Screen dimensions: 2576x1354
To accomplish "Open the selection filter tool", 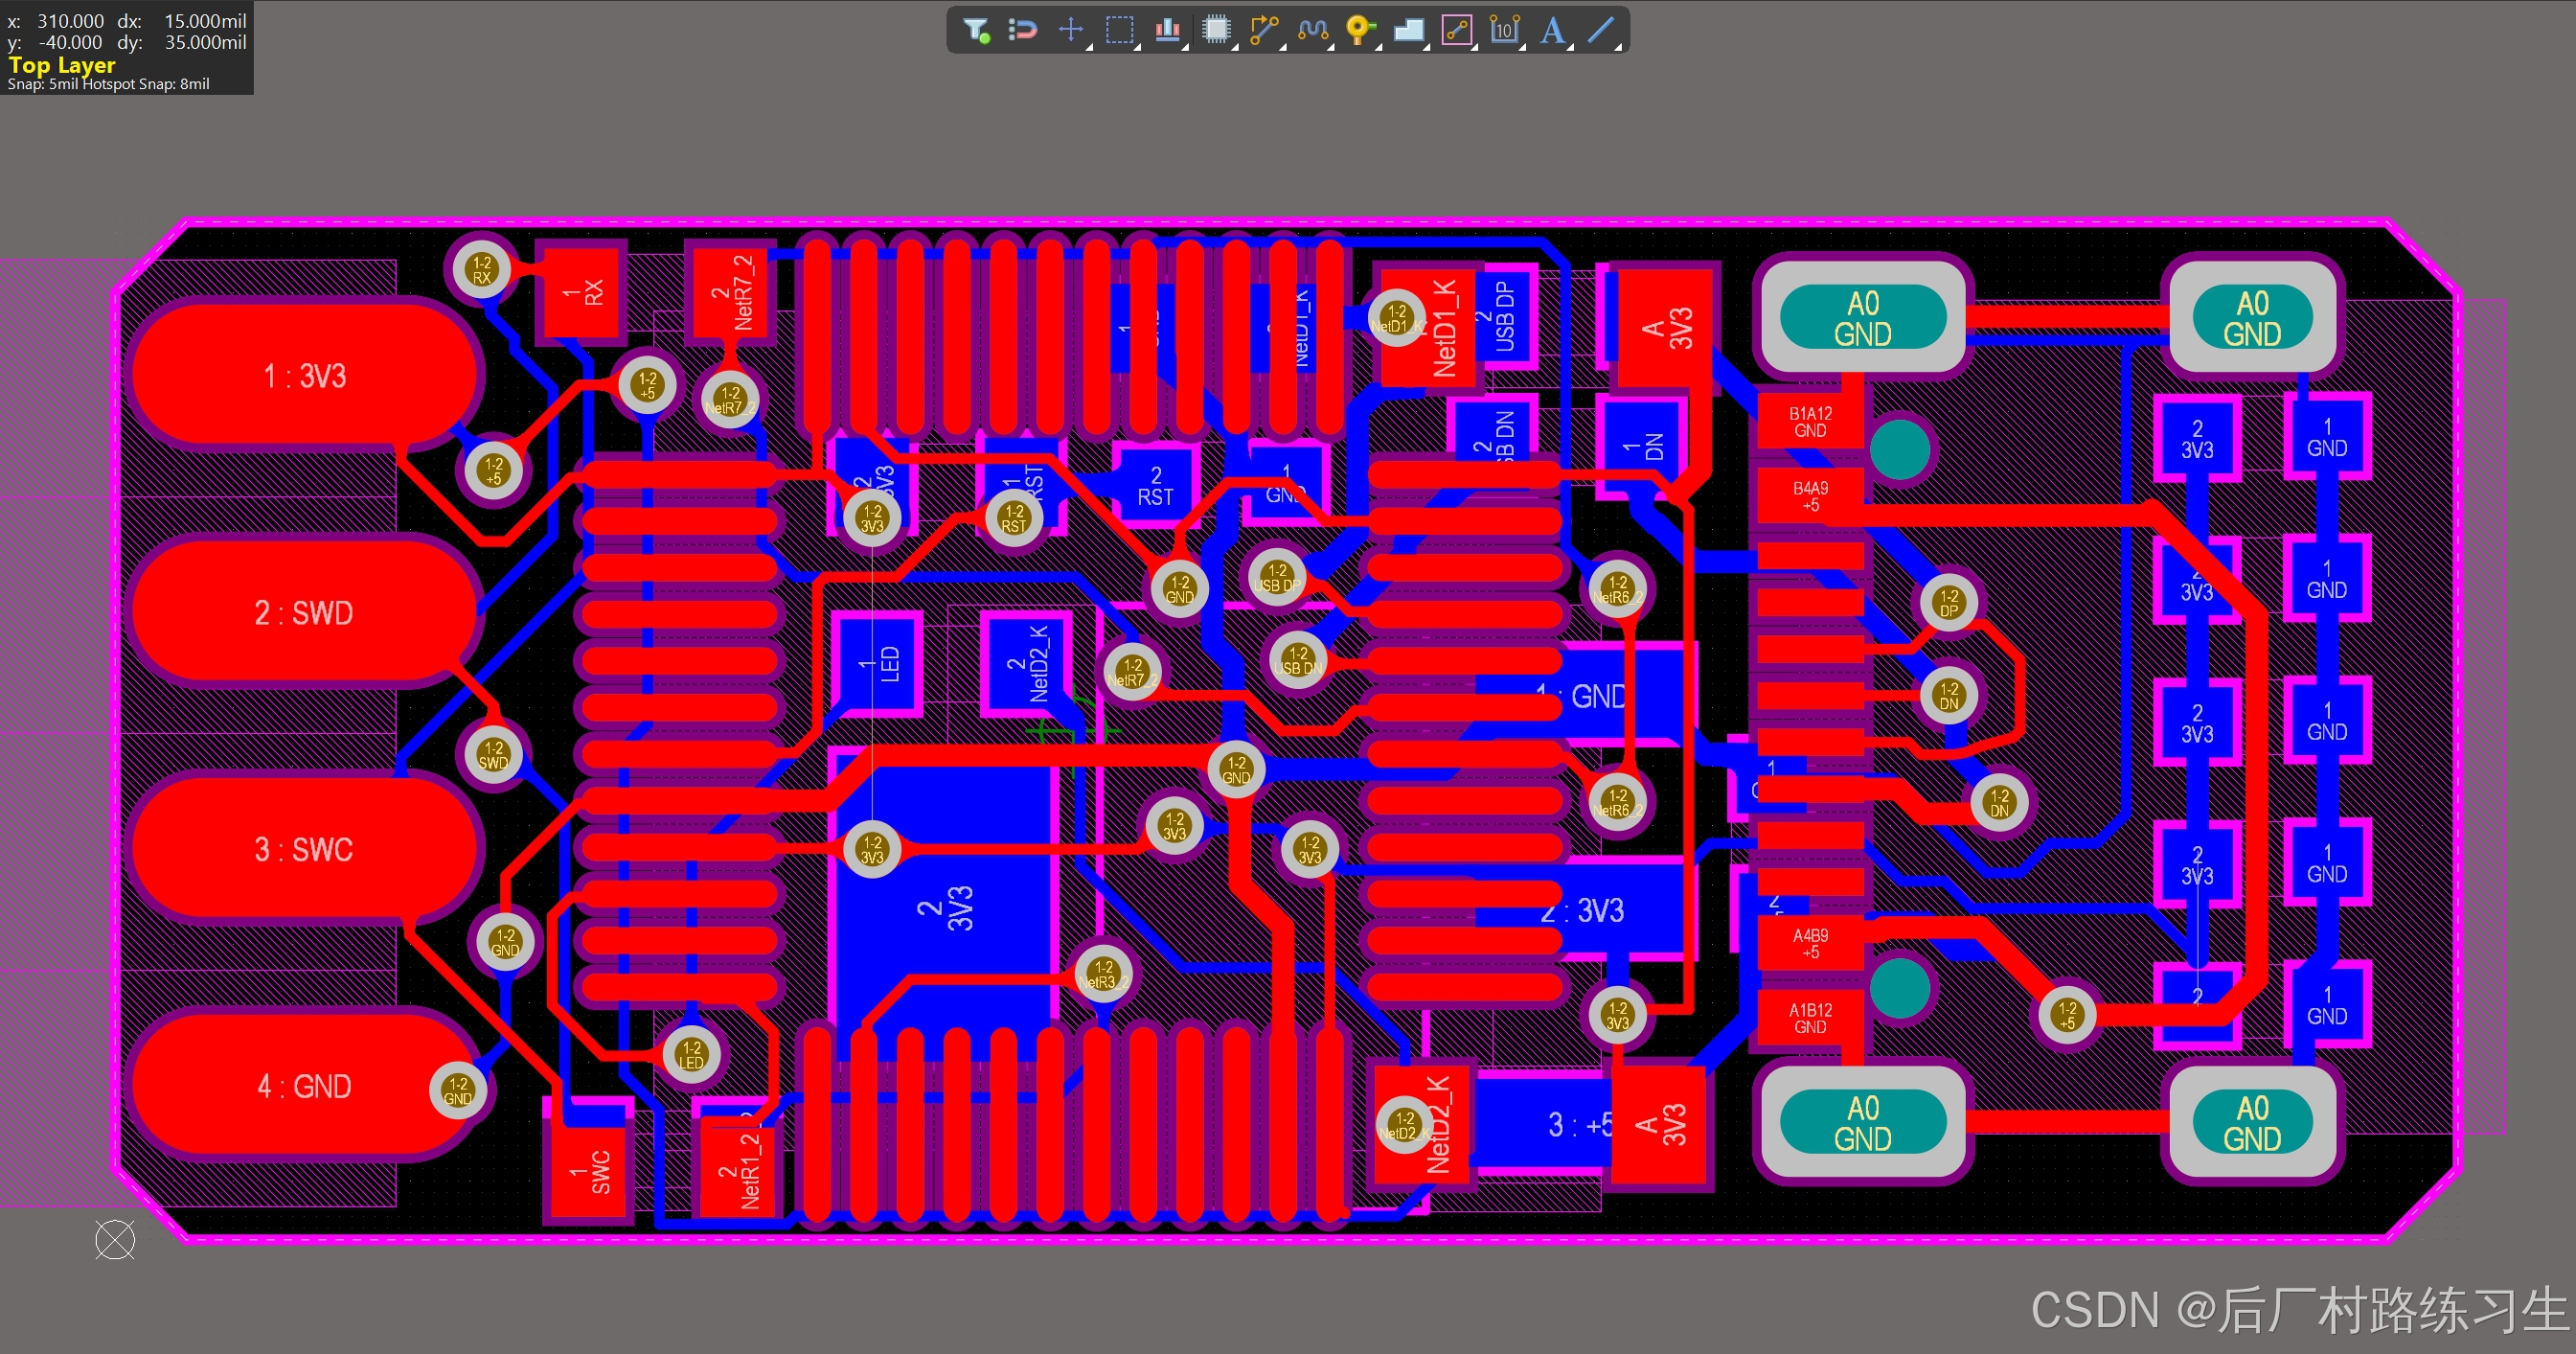I will coord(976,30).
